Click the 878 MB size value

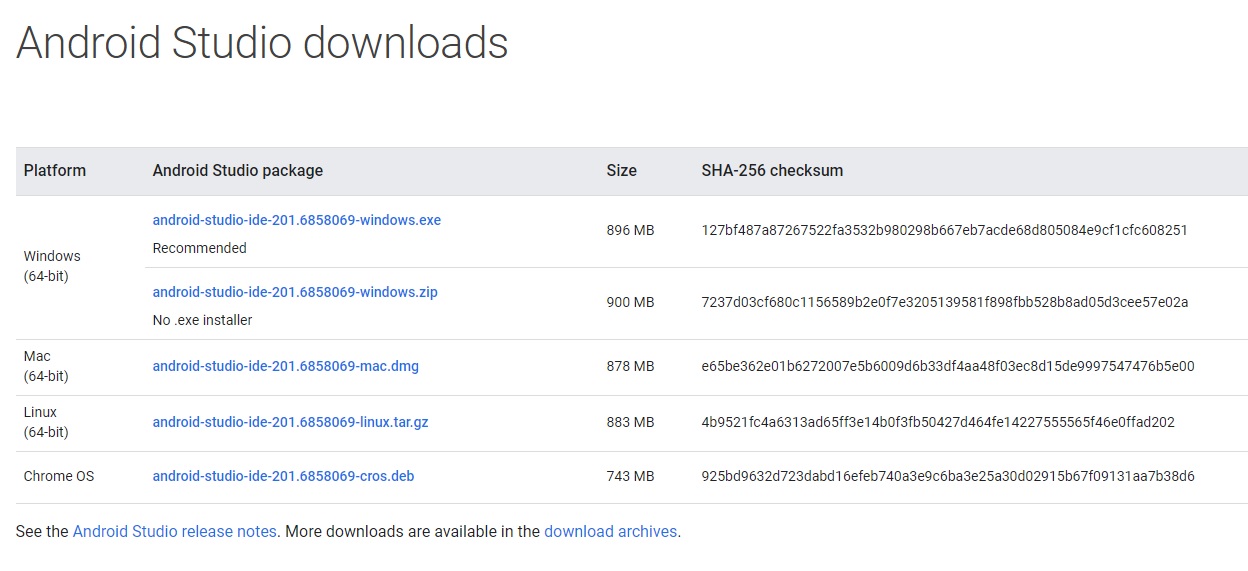(630, 366)
